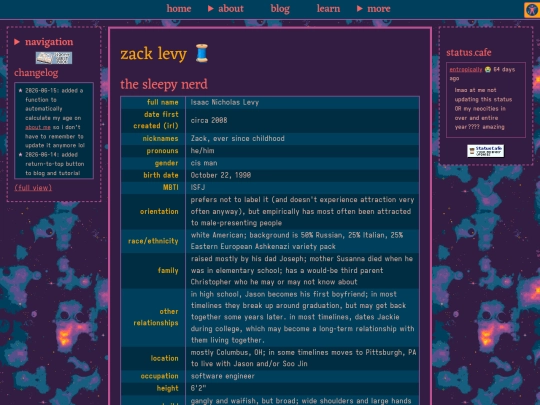The image size is (540, 405).
Task: Follow the 'about me' changelog link
Action: tap(38, 127)
